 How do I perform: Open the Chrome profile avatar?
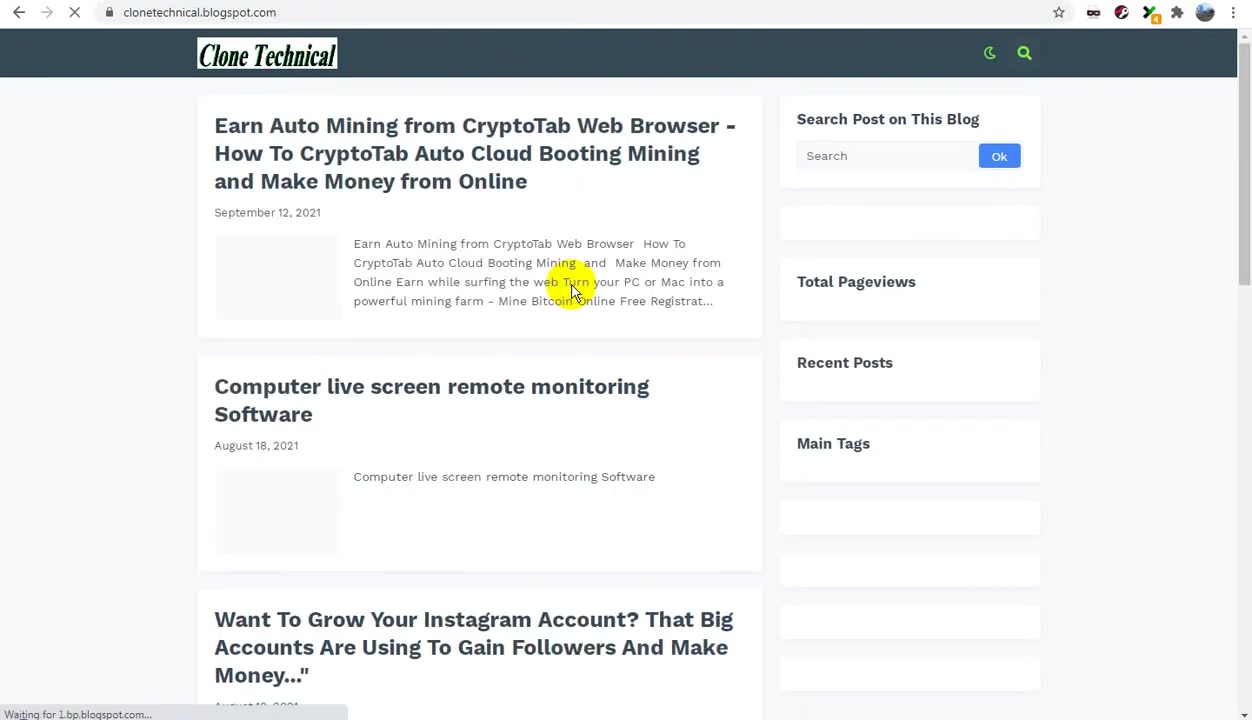[x=1205, y=12]
